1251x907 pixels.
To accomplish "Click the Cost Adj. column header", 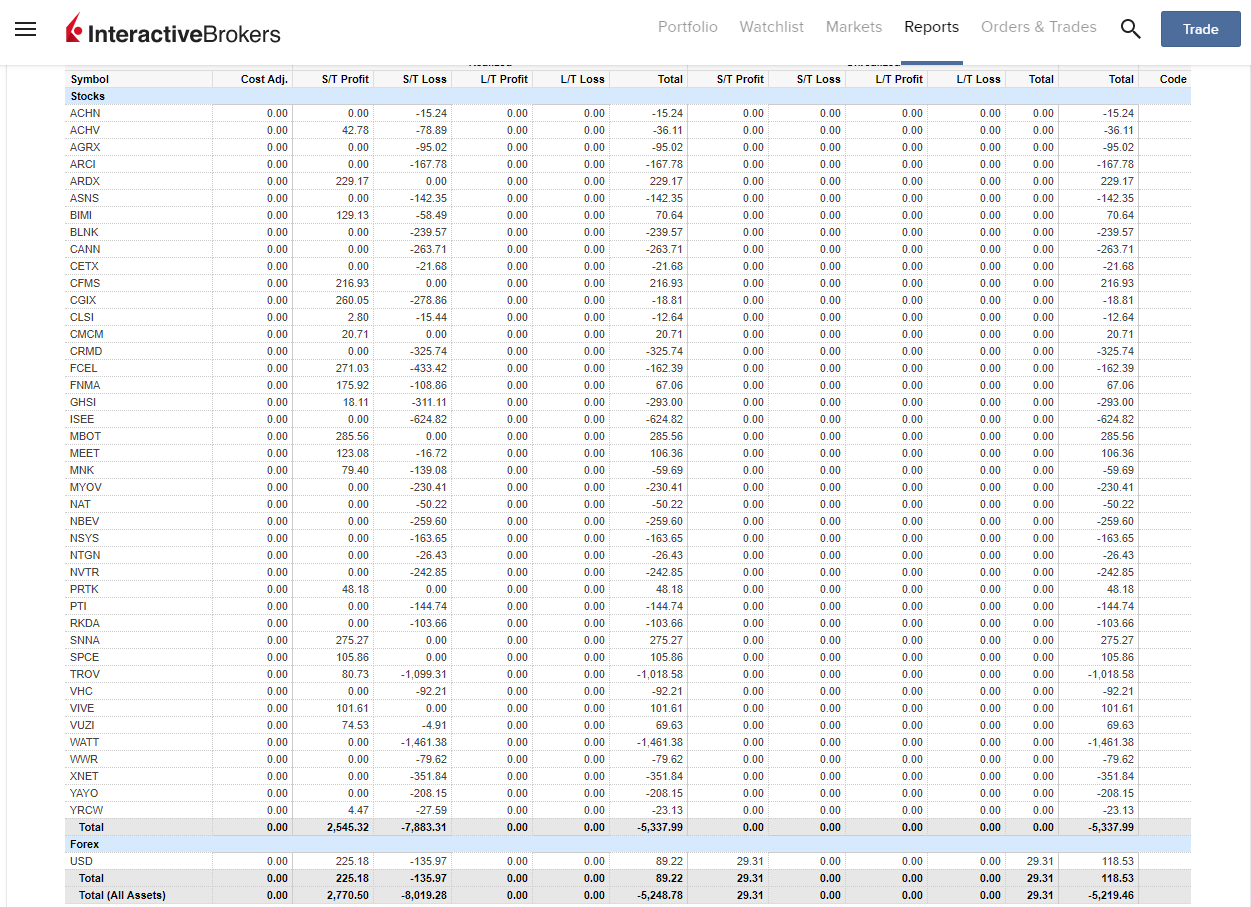I will 264,79.
